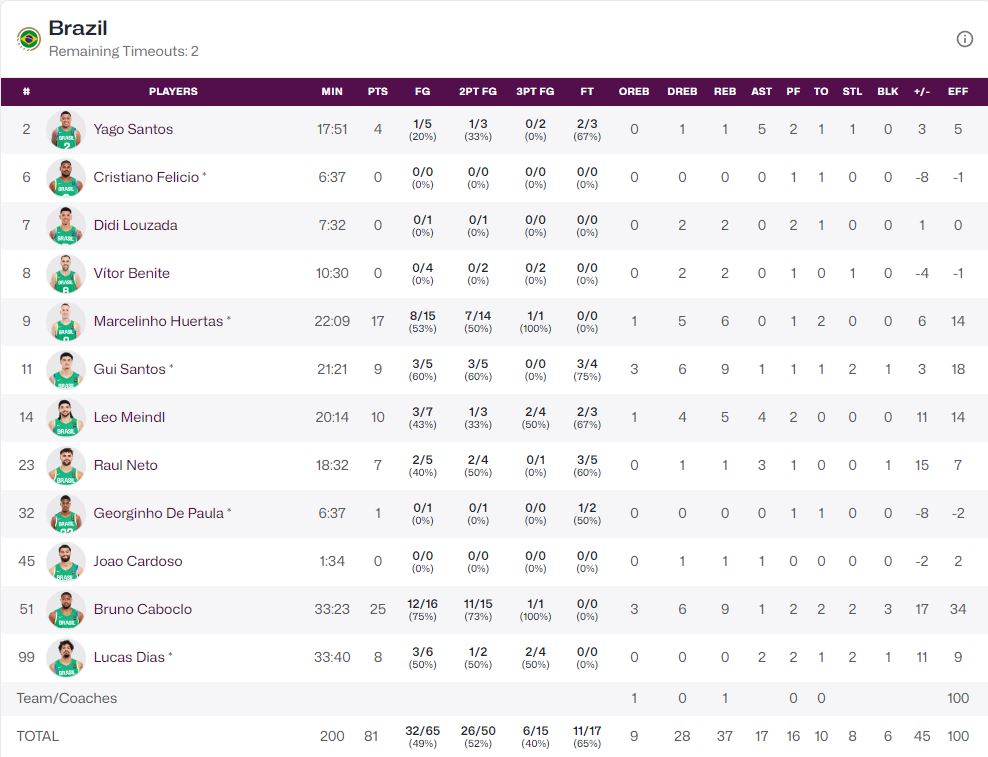Sort by MIN column header
The image size is (988, 757).
click(332, 91)
